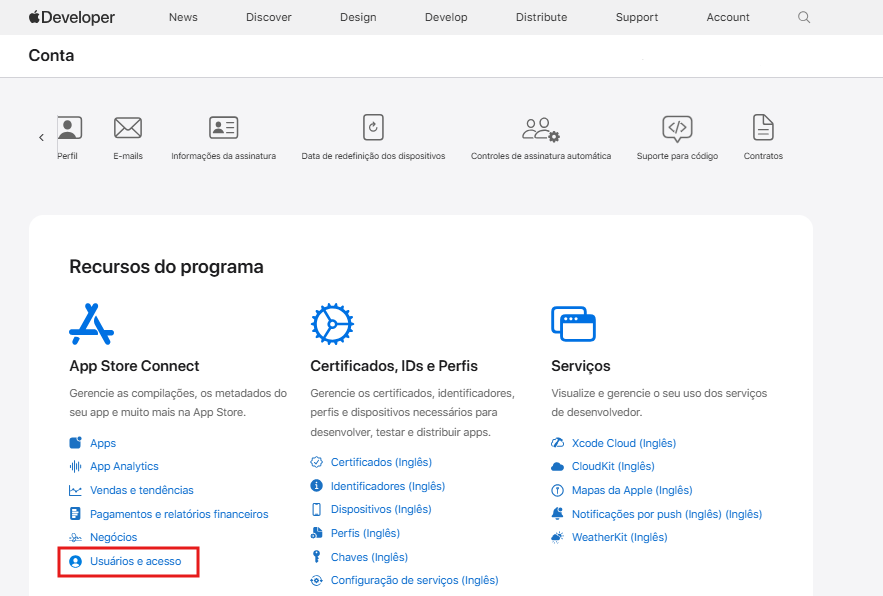Viewport: 883px width, 596px height.
Task: Click the Contratos document icon
Action: (x=763, y=128)
